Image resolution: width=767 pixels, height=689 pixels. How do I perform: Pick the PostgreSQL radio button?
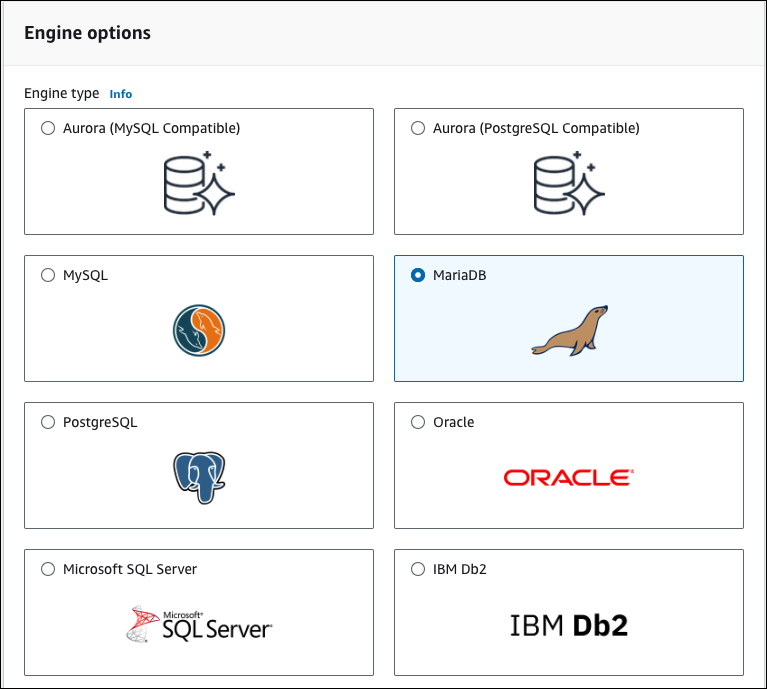point(48,422)
